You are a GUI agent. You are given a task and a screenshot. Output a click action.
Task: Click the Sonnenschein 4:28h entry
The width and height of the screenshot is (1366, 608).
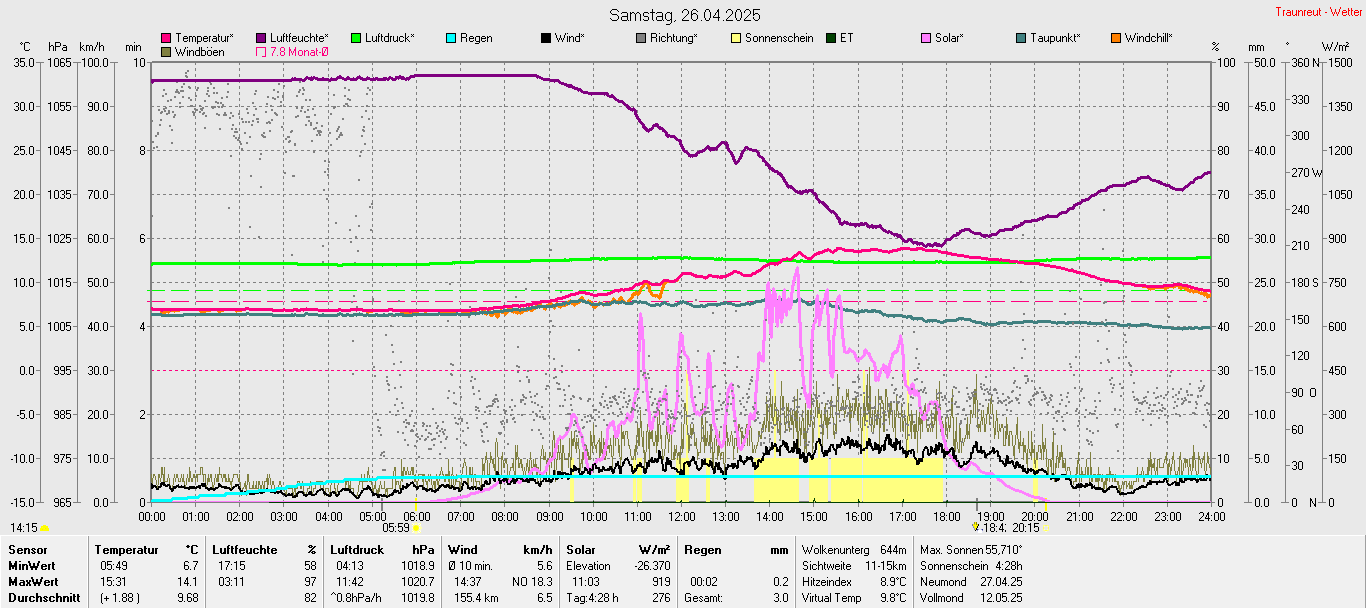click(971, 566)
